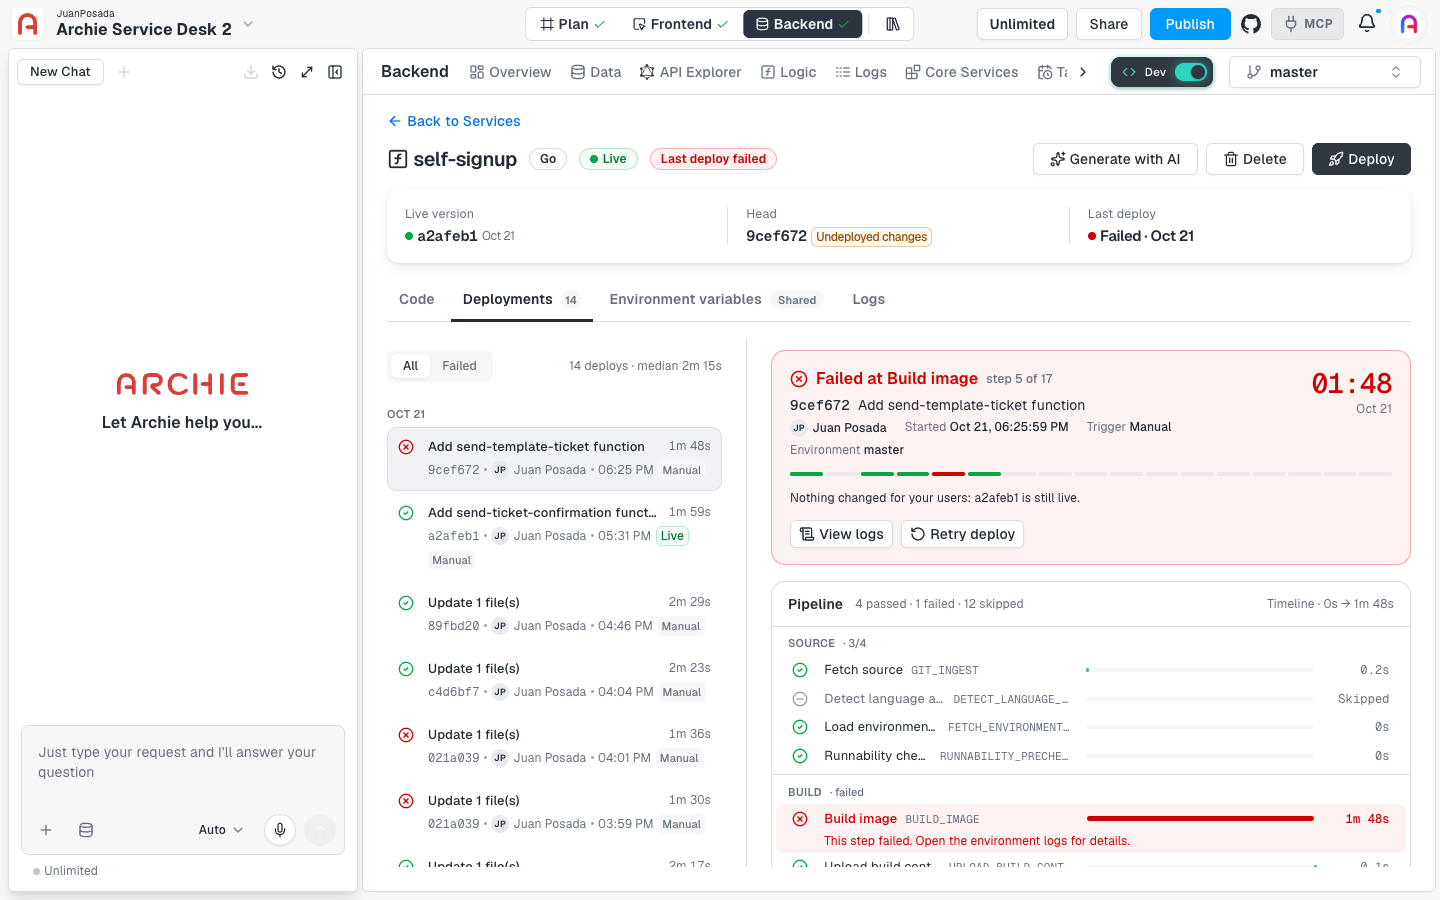This screenshot has width=1440, height=900.
Task: Open the GitHub icon in header
Action: (x=1251, y=24)
